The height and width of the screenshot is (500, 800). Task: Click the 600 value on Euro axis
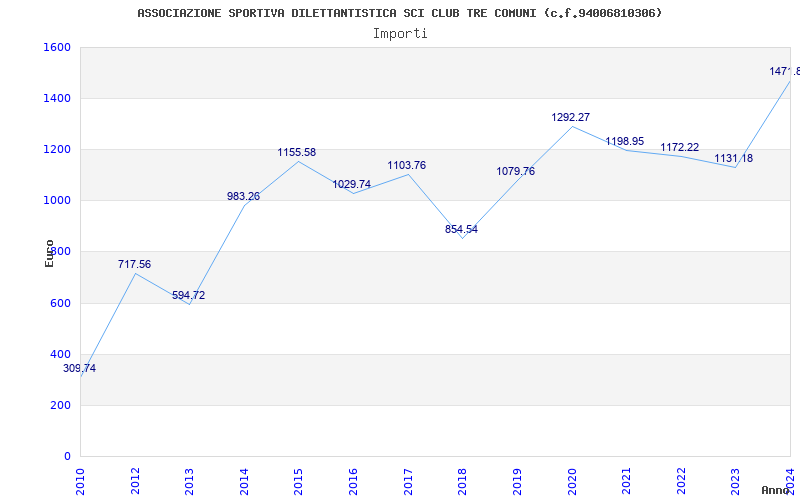[x=61, y=304]
